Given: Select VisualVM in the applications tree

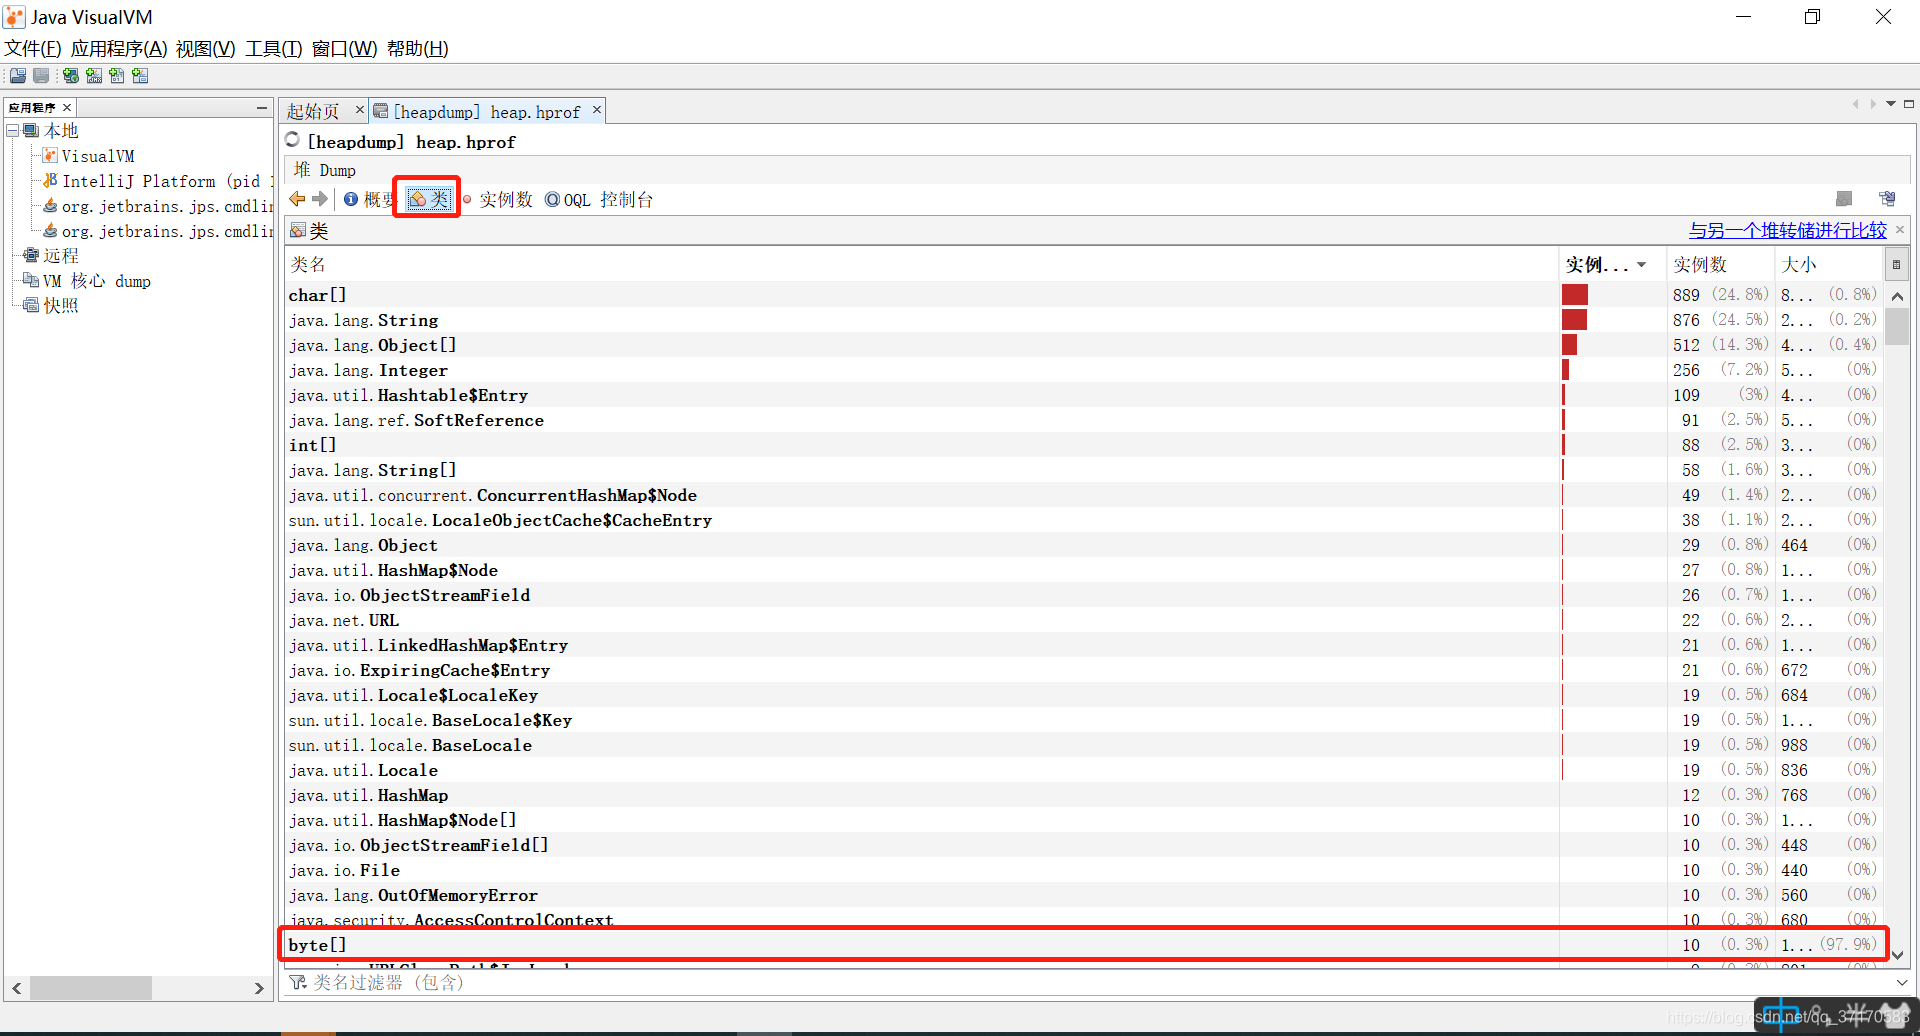Looking at the screenshot, I should point(98,156).
